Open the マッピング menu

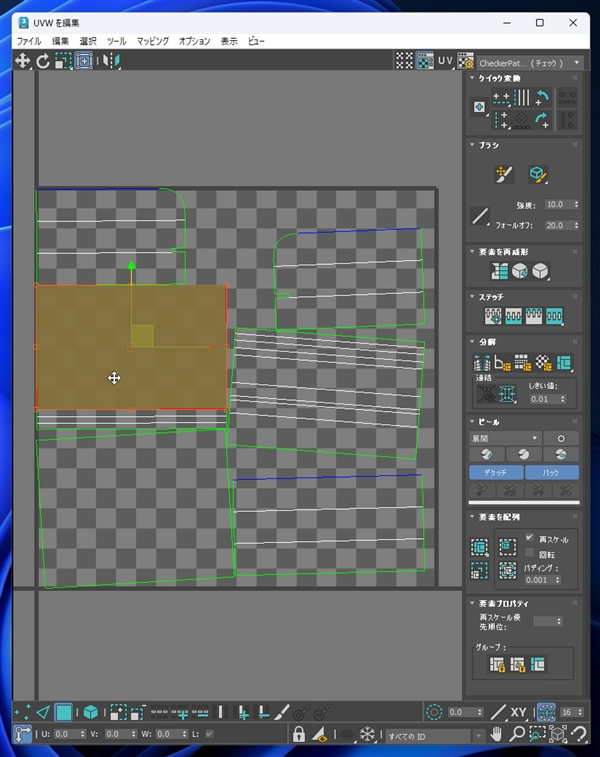[153, 41]
